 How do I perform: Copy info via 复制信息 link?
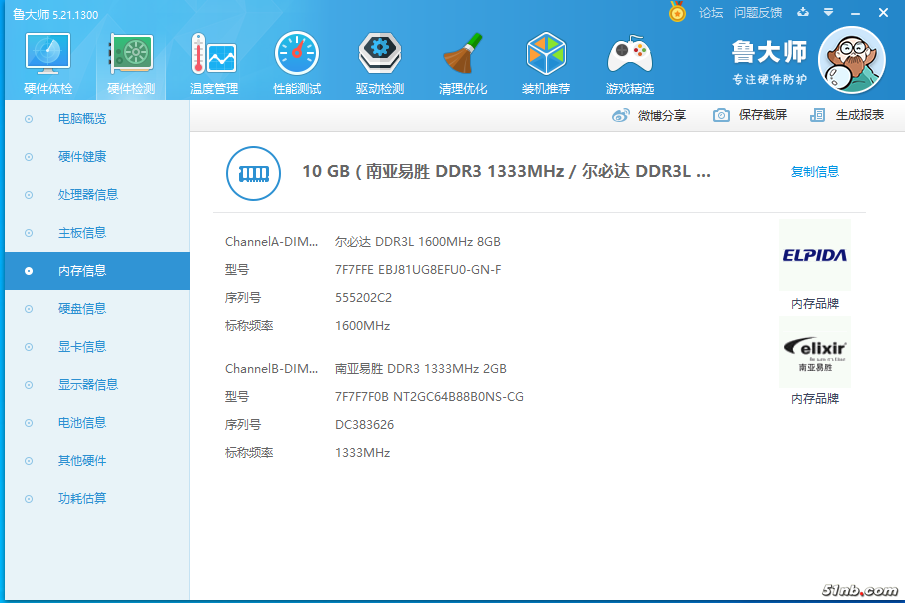[x=815, y=171]
